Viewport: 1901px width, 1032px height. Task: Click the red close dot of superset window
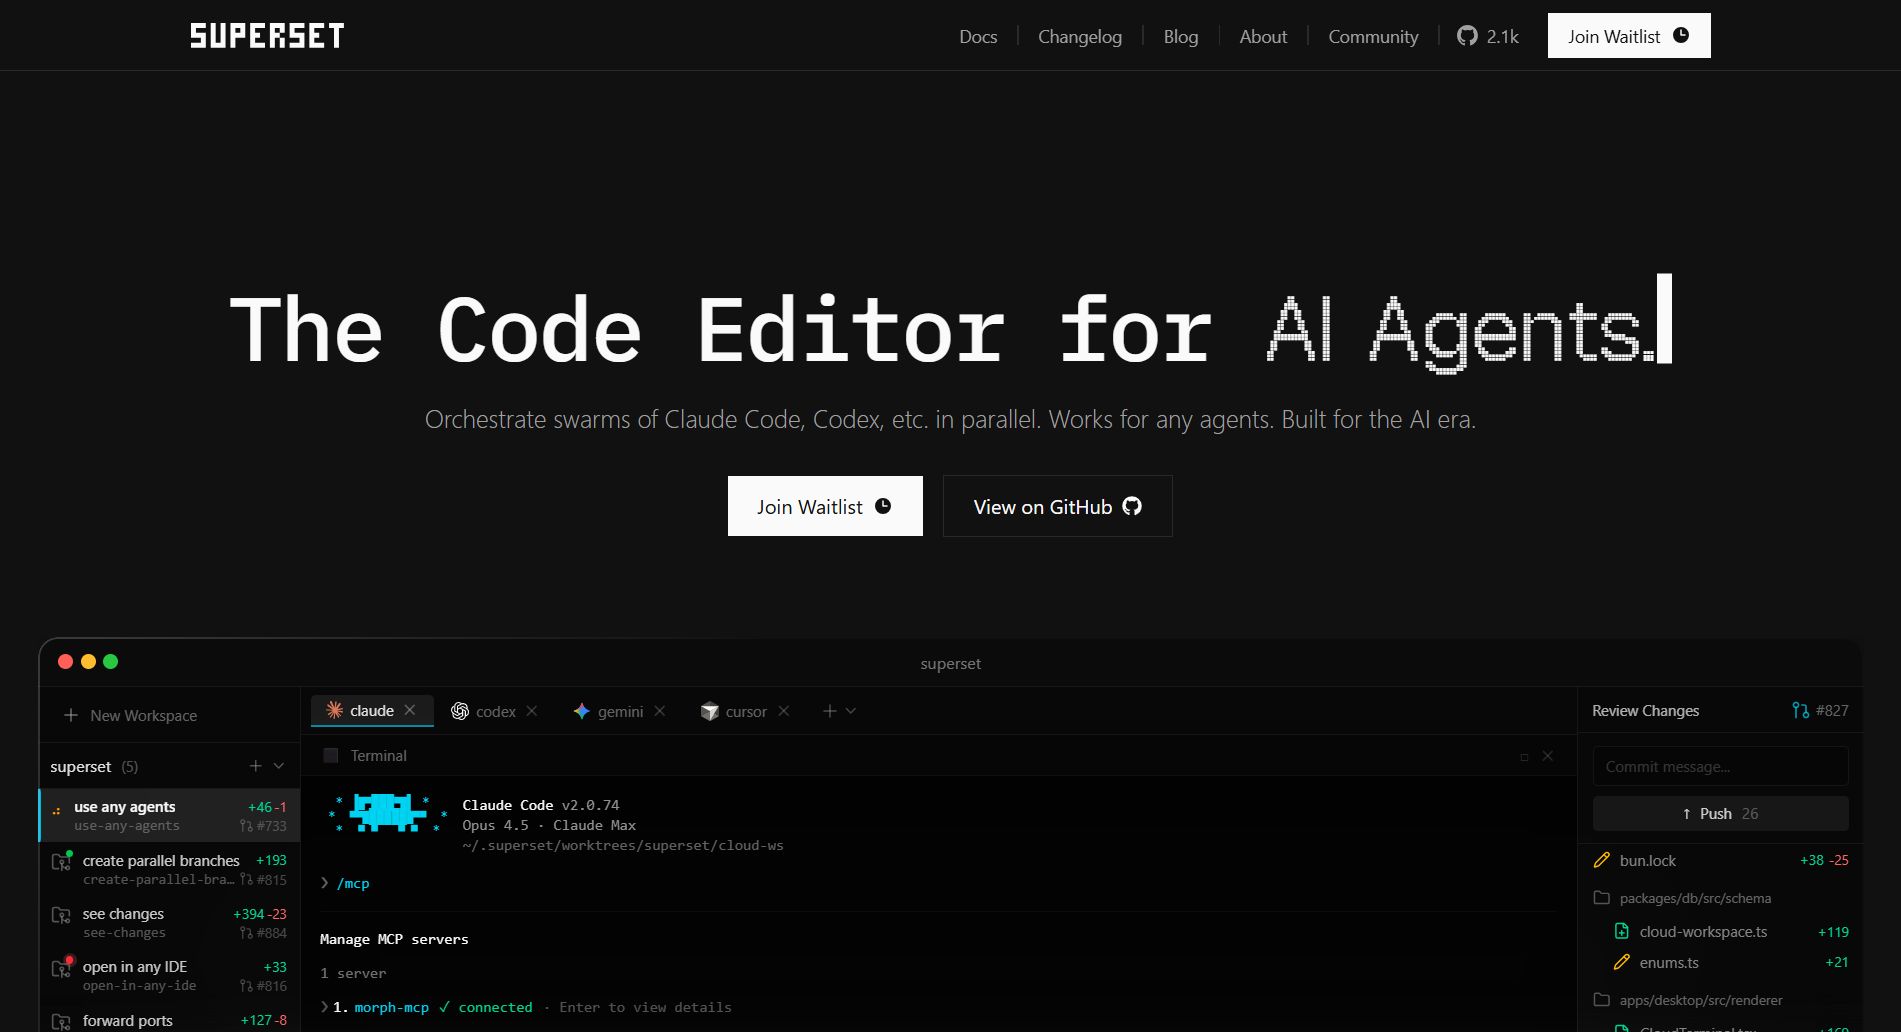pyautogui.click(x=66, y=661)
